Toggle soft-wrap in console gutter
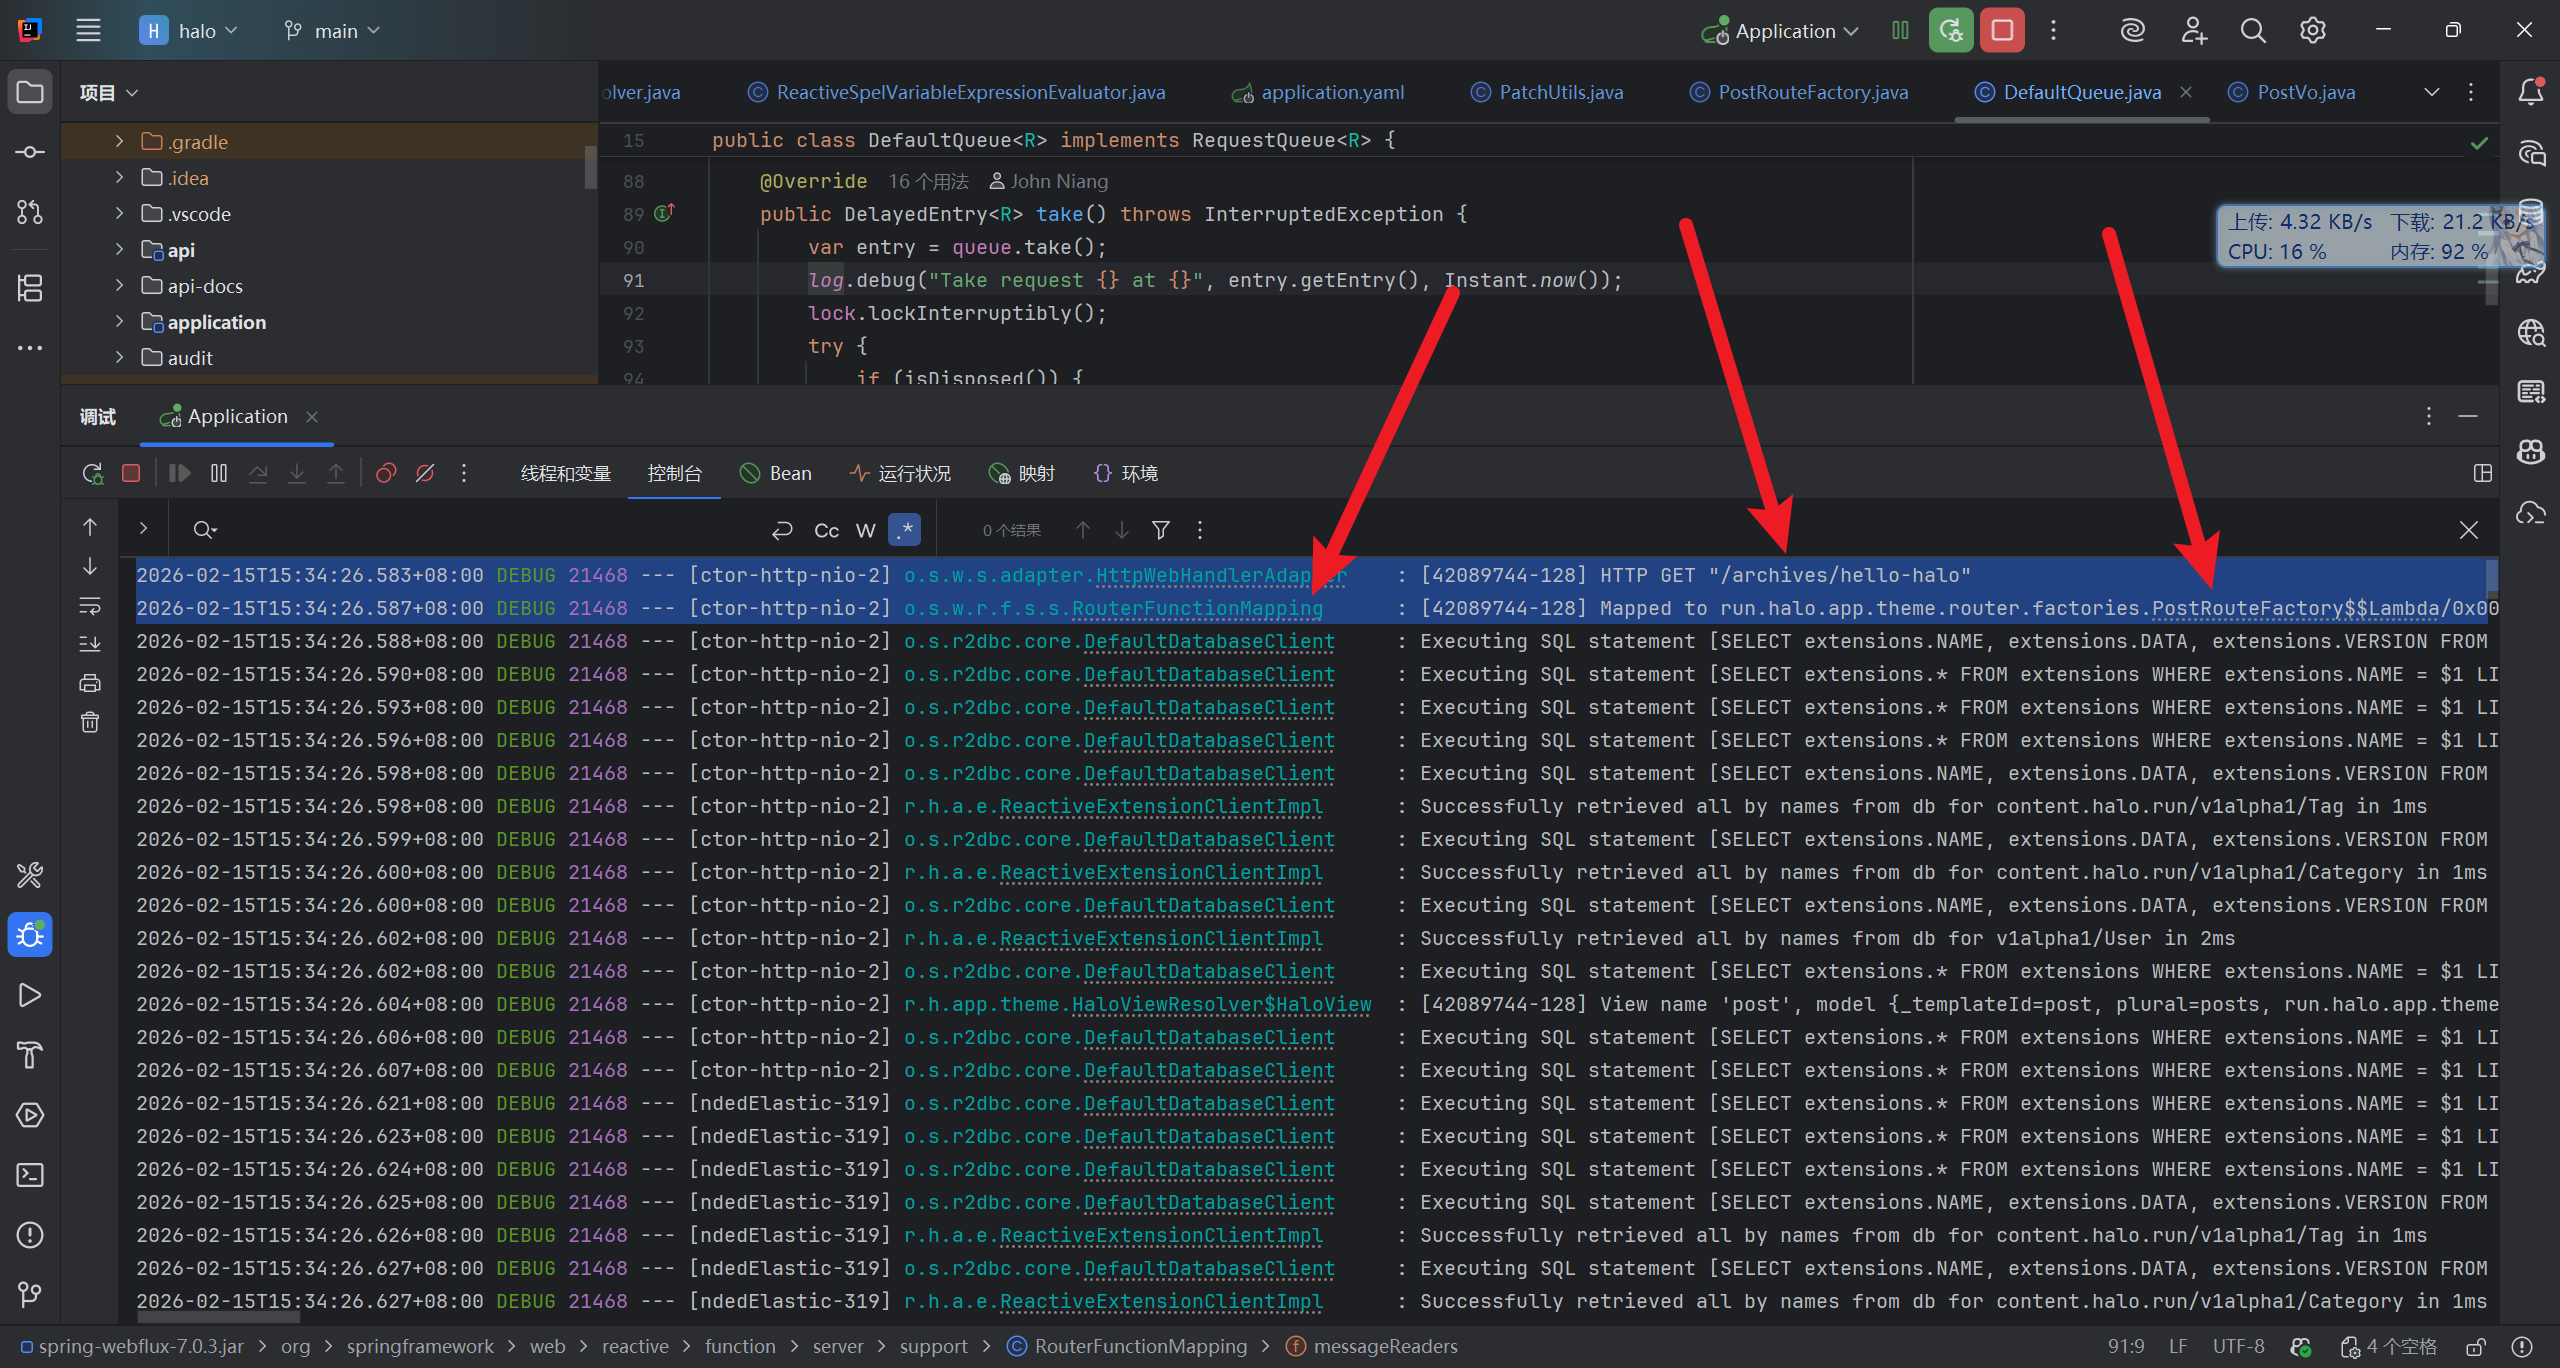 [90, 606]
